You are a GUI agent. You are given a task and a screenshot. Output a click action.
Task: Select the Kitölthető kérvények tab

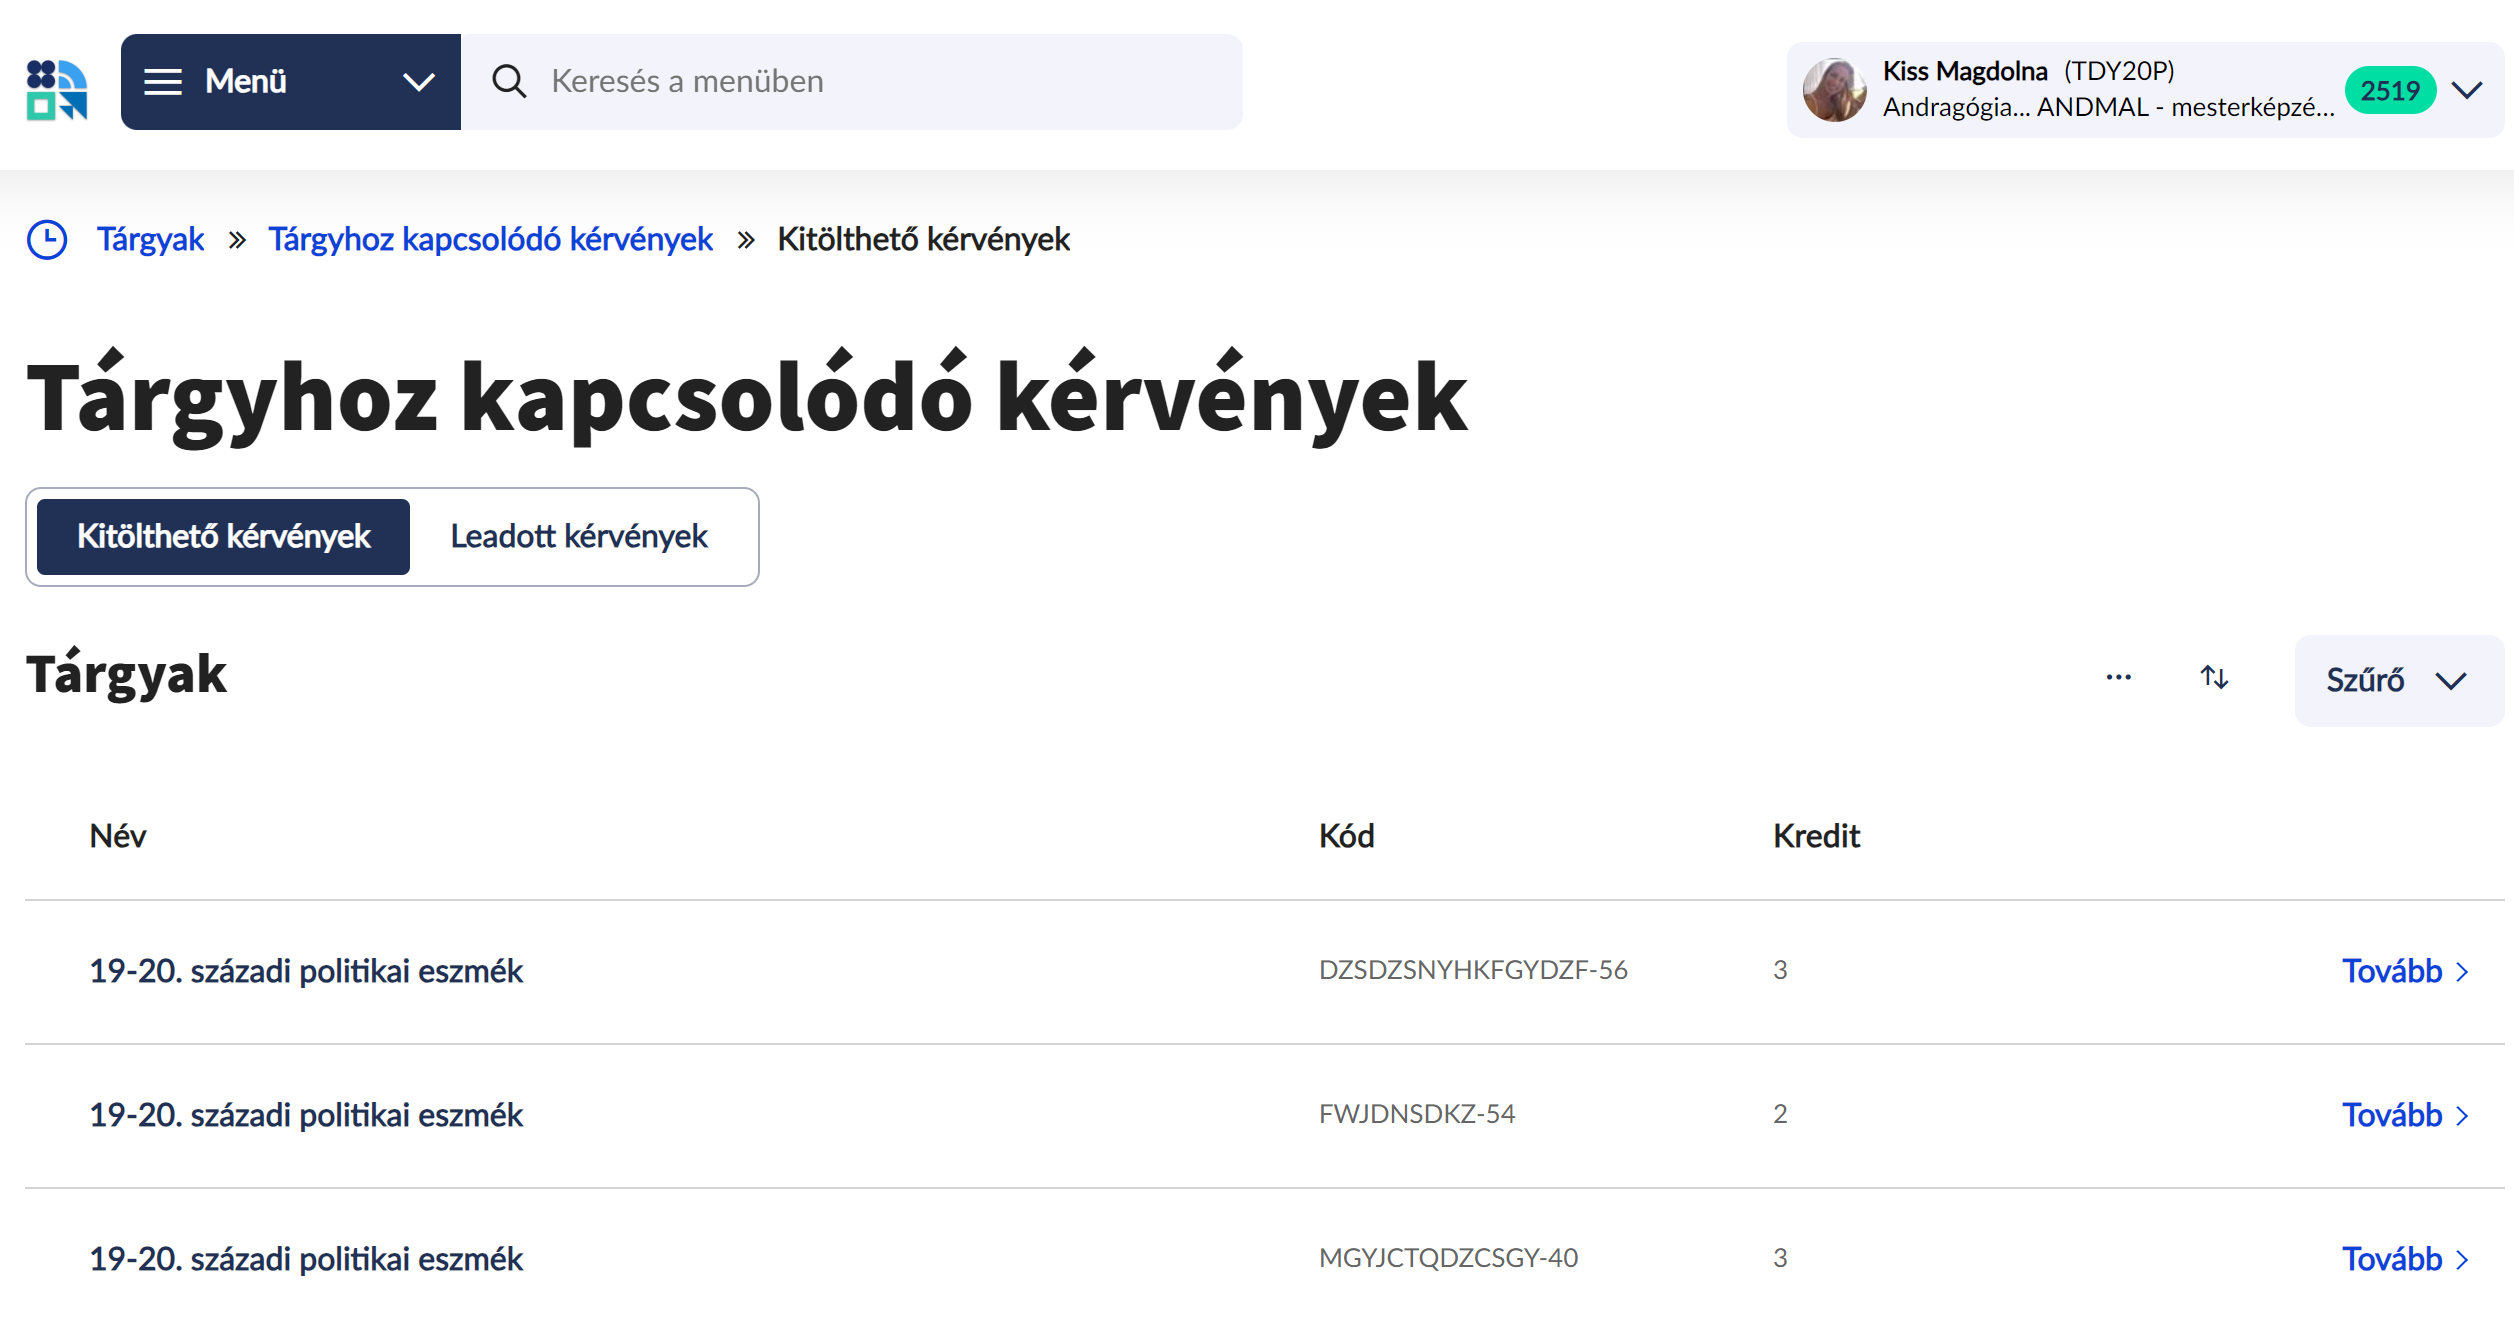(223, 536)
